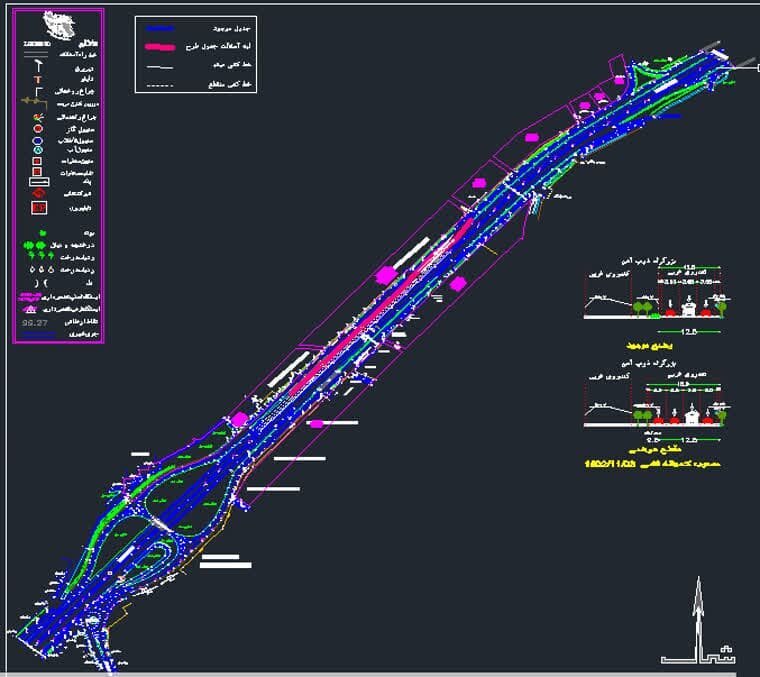The height and width of the screenshot is (677, 760).
Task: Select the blue circle legend symbol
Action: (x=38, y=141)
